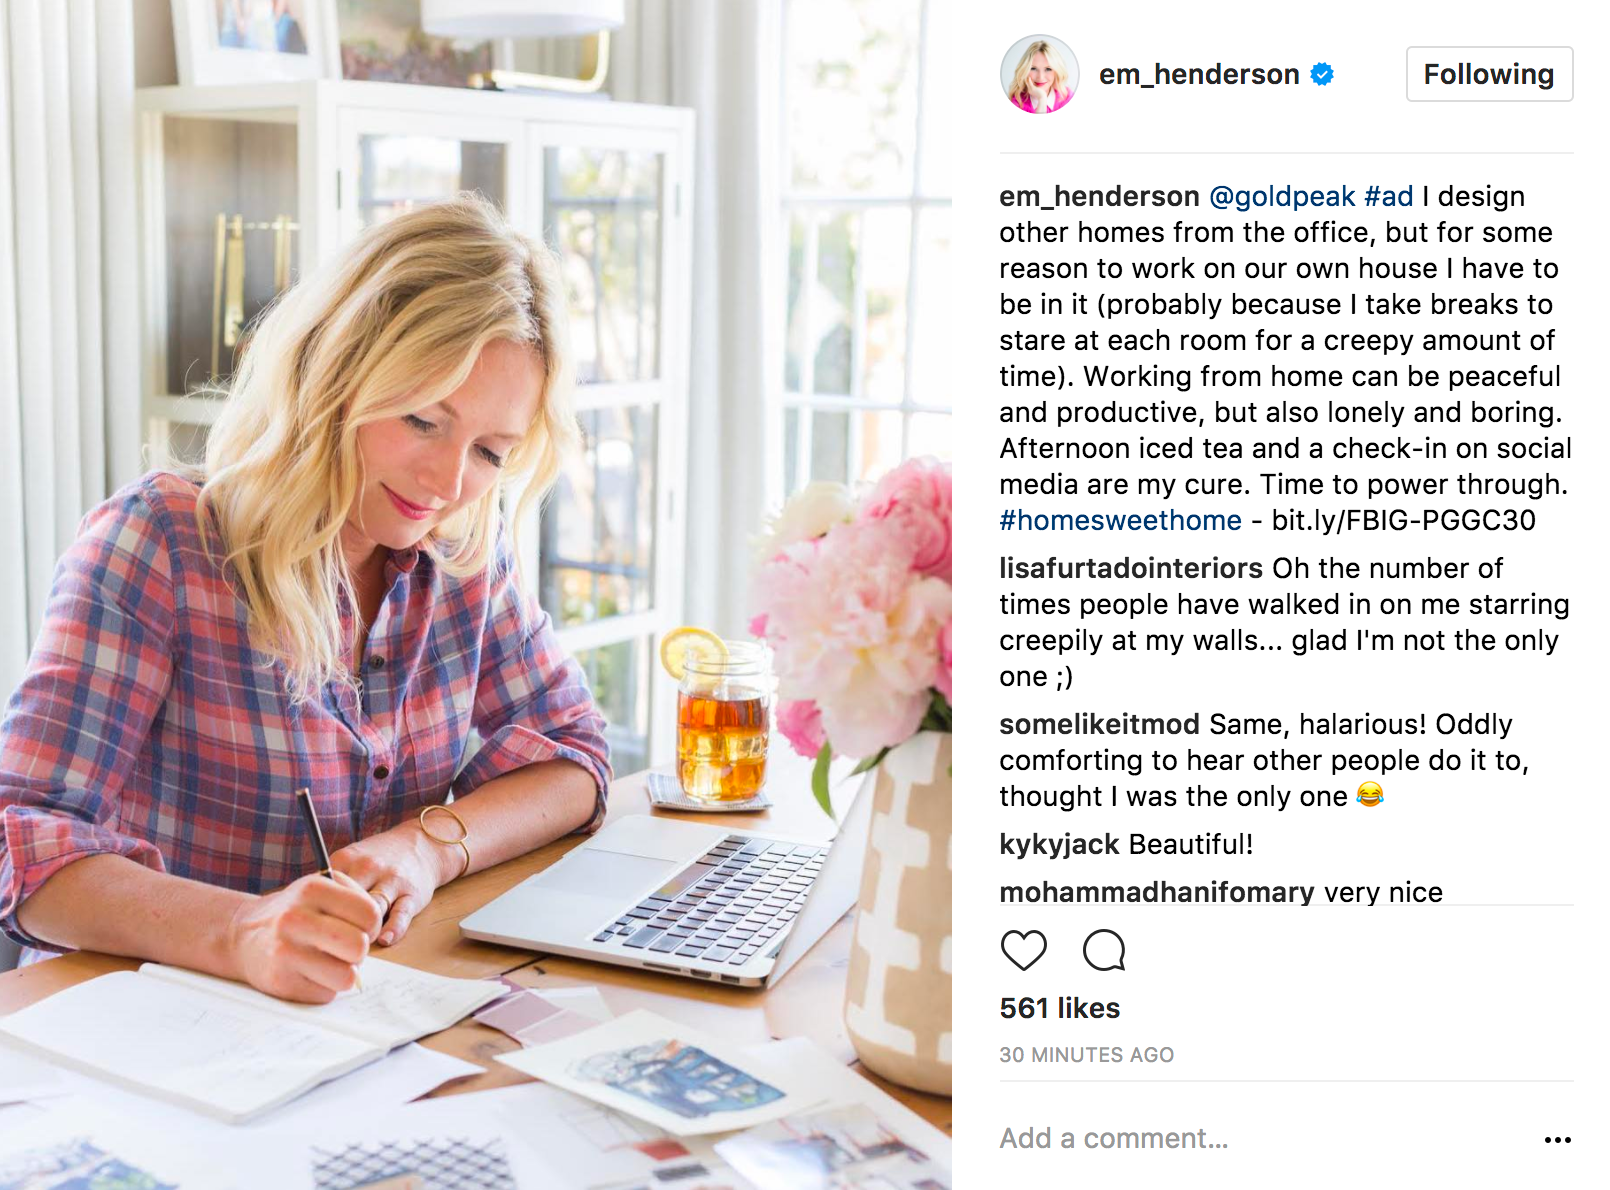View the 561 likes list
The image size is (1610, 1190).
click(x=1059, y=1008)
